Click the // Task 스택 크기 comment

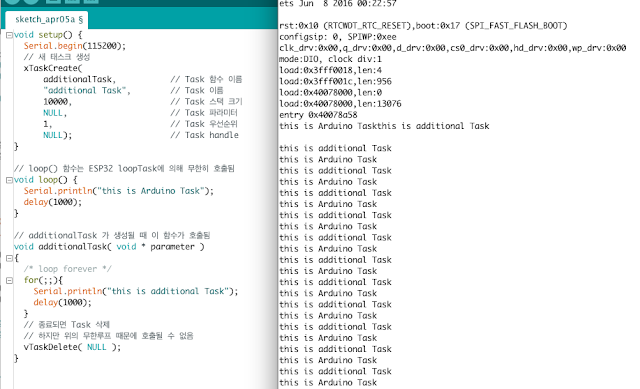[x=207, y=102]
